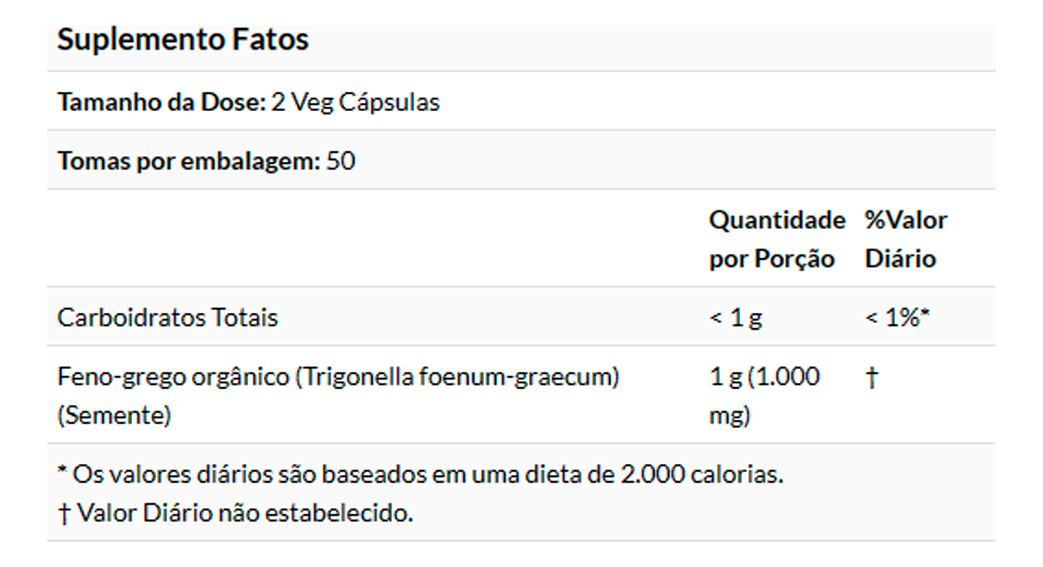Click the "< 1%*" daily value cell
Image resolution: width=1043 pixels, height=567 pixels.
click(898, 318)
